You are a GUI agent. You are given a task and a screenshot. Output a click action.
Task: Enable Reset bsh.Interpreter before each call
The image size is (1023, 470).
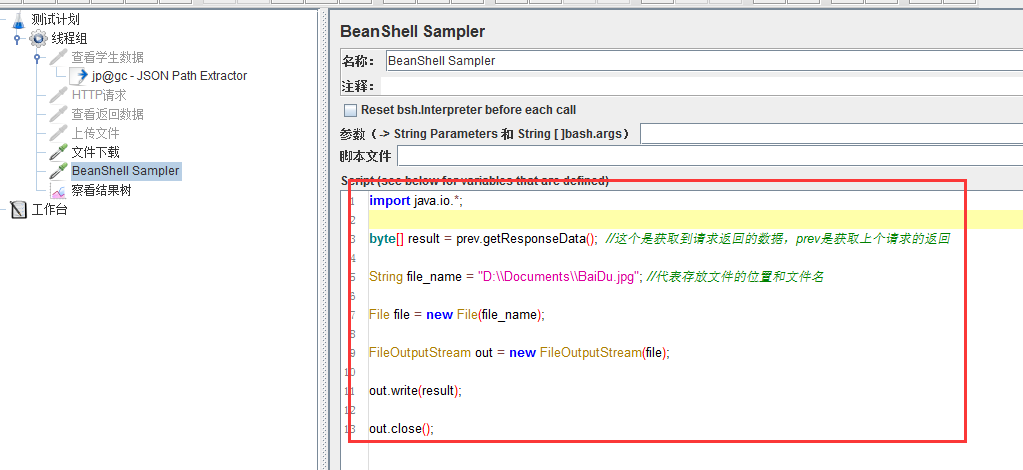[350, 110]
